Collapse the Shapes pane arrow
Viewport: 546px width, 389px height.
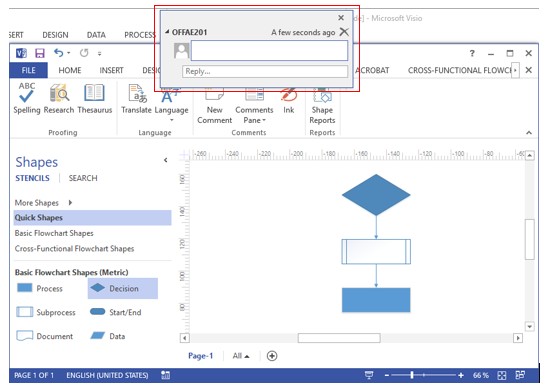[x=165, y=160]
